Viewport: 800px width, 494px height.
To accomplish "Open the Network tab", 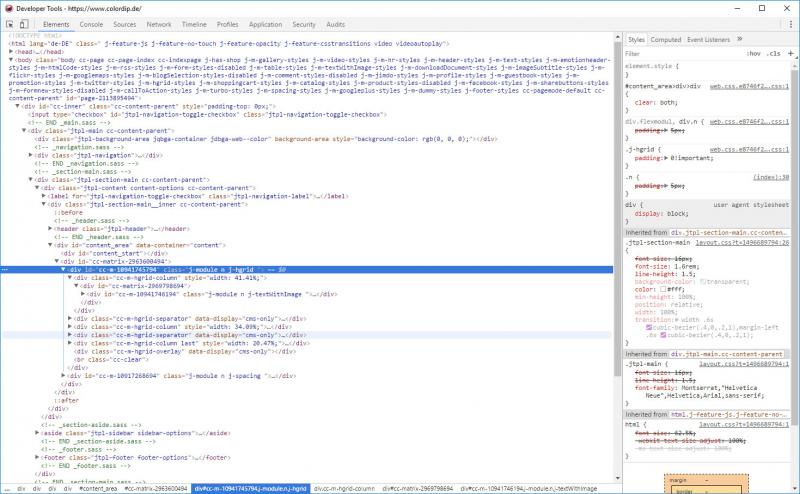I will click(x=158, y=22).
